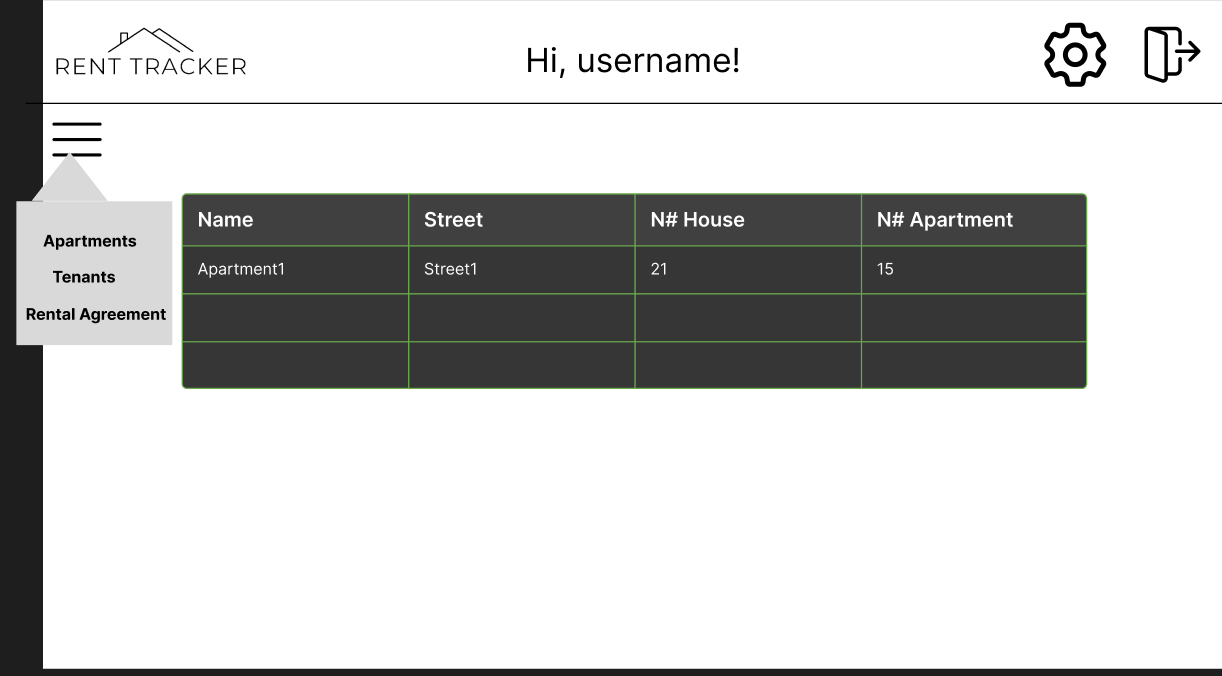Click the Rent Tracker brand name
Screen dimensions: 1222x676
click(150, 65)
